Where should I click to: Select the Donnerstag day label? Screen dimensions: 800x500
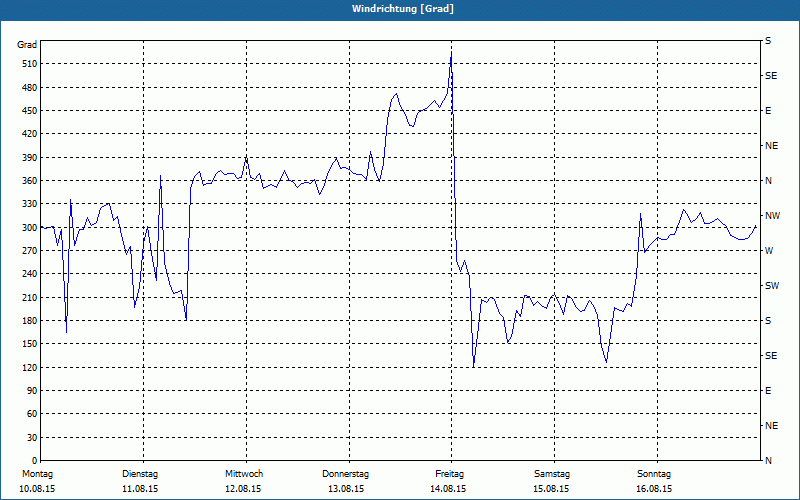345,474
